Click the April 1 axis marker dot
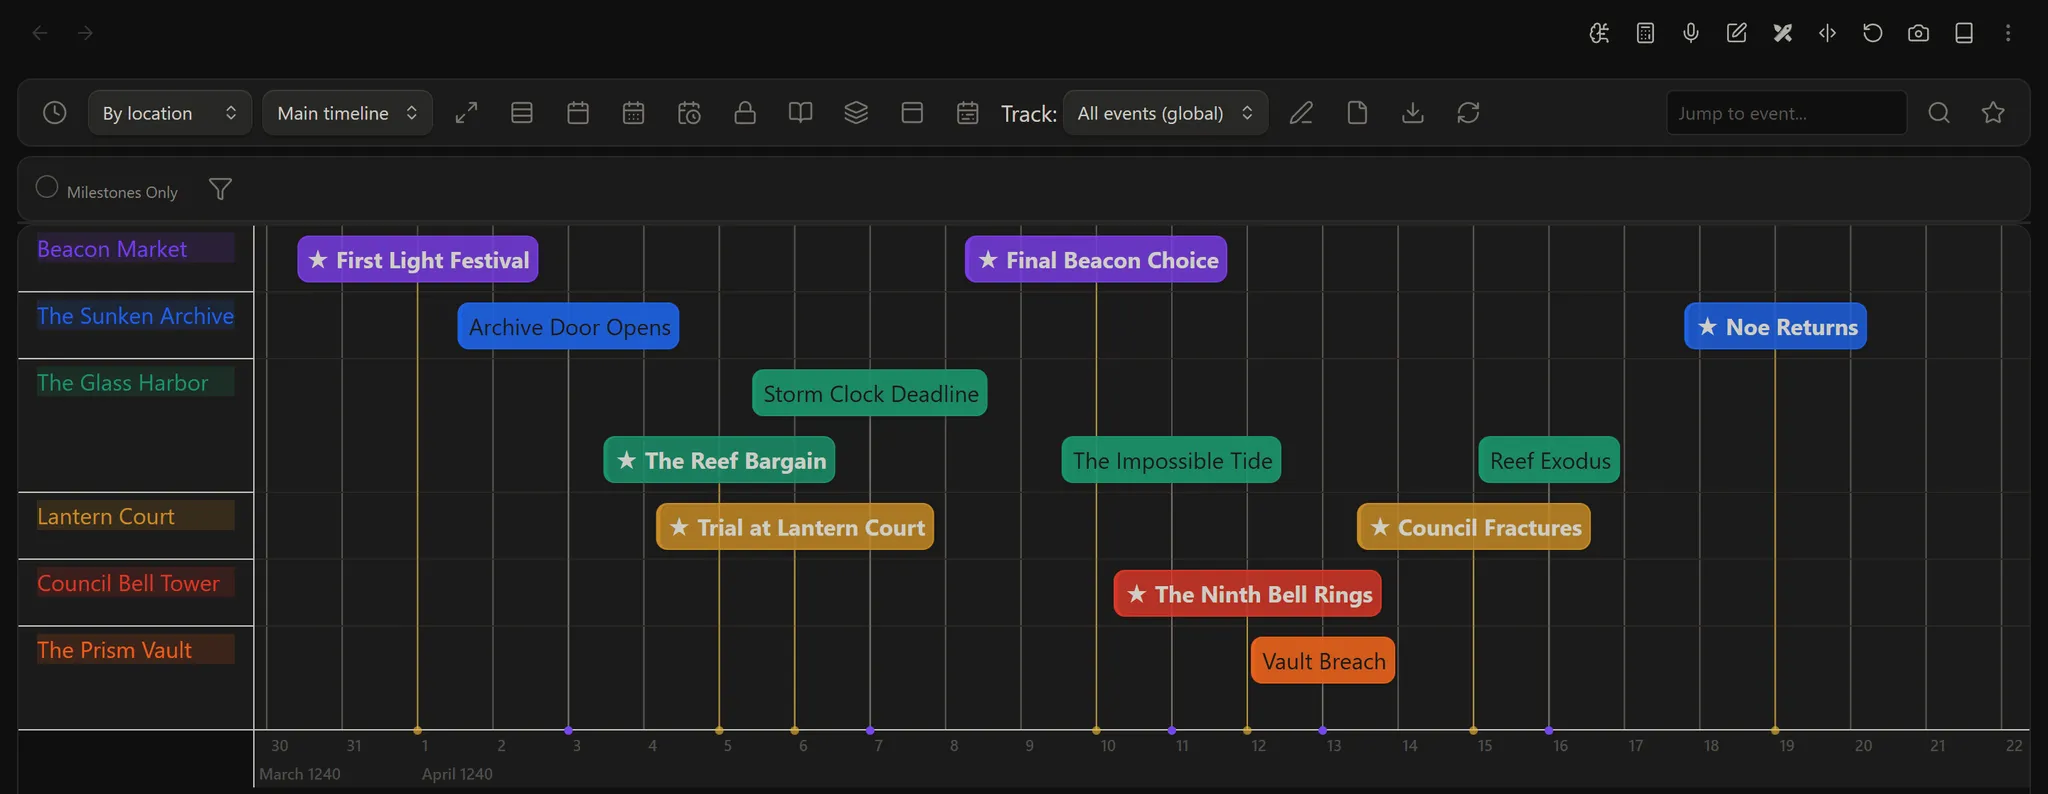Screen dimensions: 2048x794 pos(418,730)
